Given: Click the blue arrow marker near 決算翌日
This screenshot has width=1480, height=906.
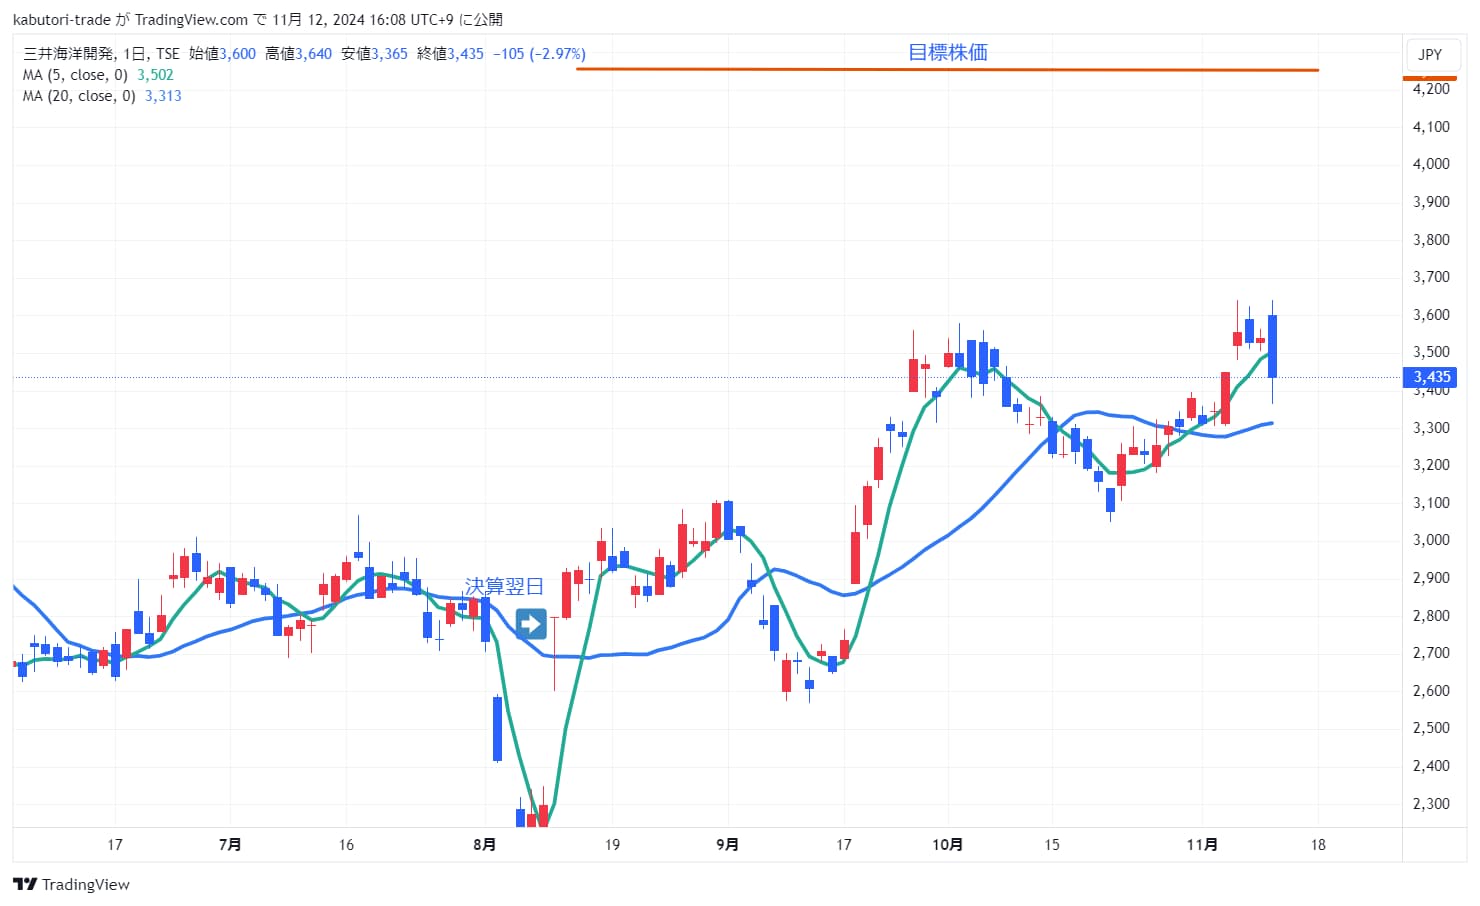Looking at the screenshot, I should coord(531,625).
